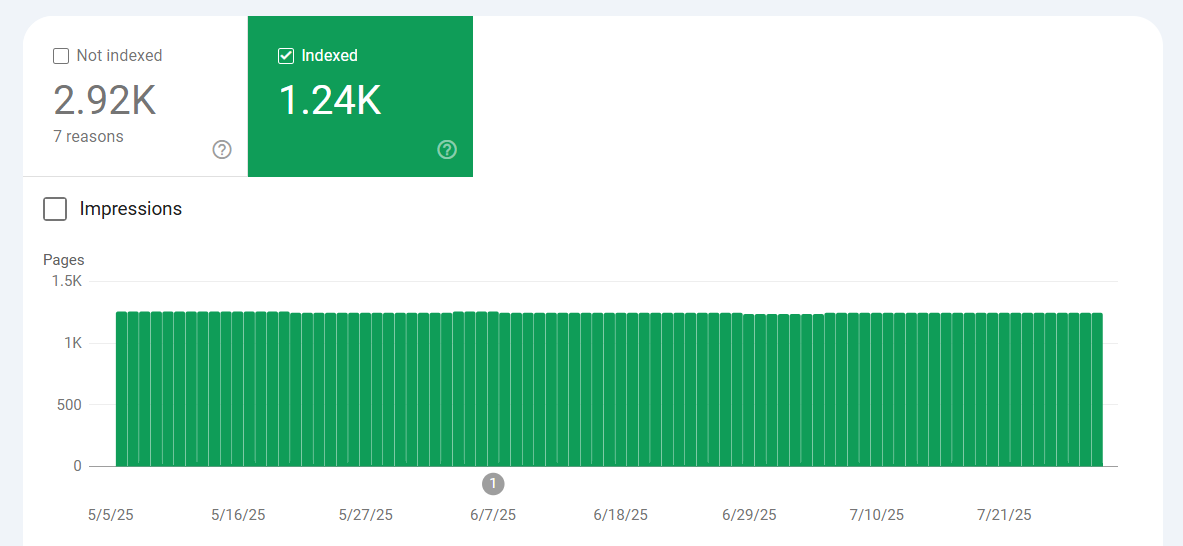Click the 'Not indexed' label text
The image size is (1183, 546).
pyautogui.click(x=119, y=56)
